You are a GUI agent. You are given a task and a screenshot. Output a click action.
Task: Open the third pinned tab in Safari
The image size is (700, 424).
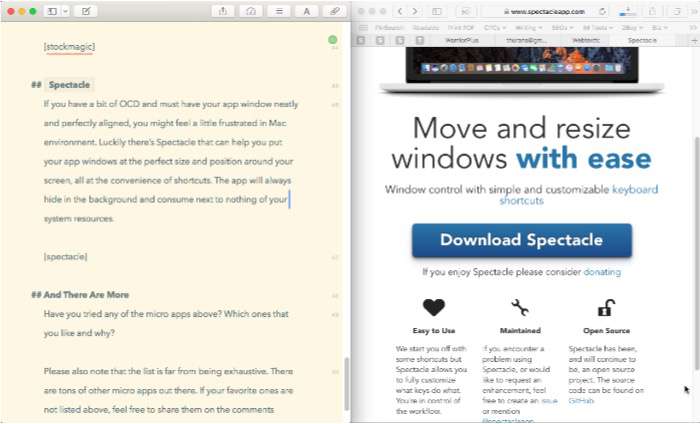pos(400,40)
